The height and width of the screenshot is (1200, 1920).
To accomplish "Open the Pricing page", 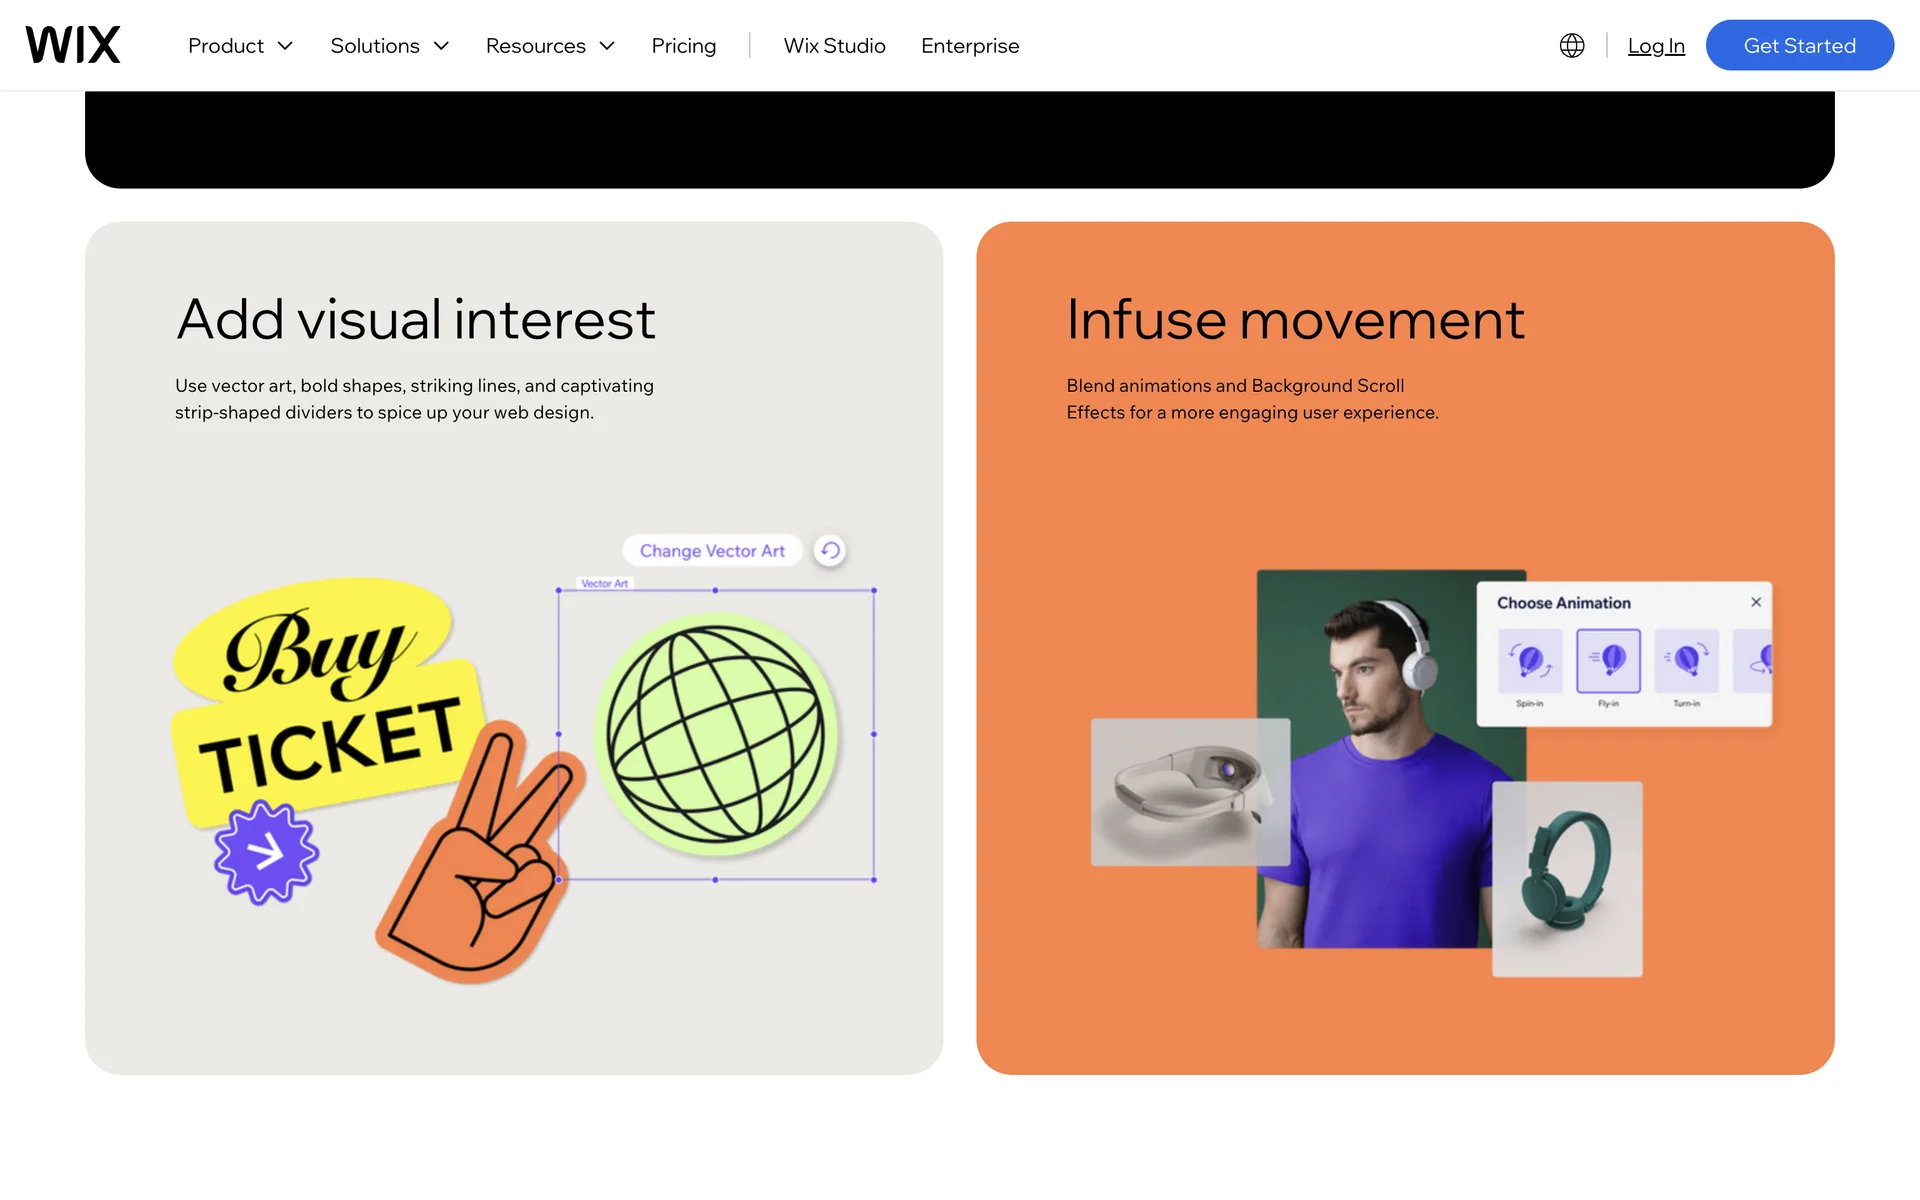I will tap(684, 46).
